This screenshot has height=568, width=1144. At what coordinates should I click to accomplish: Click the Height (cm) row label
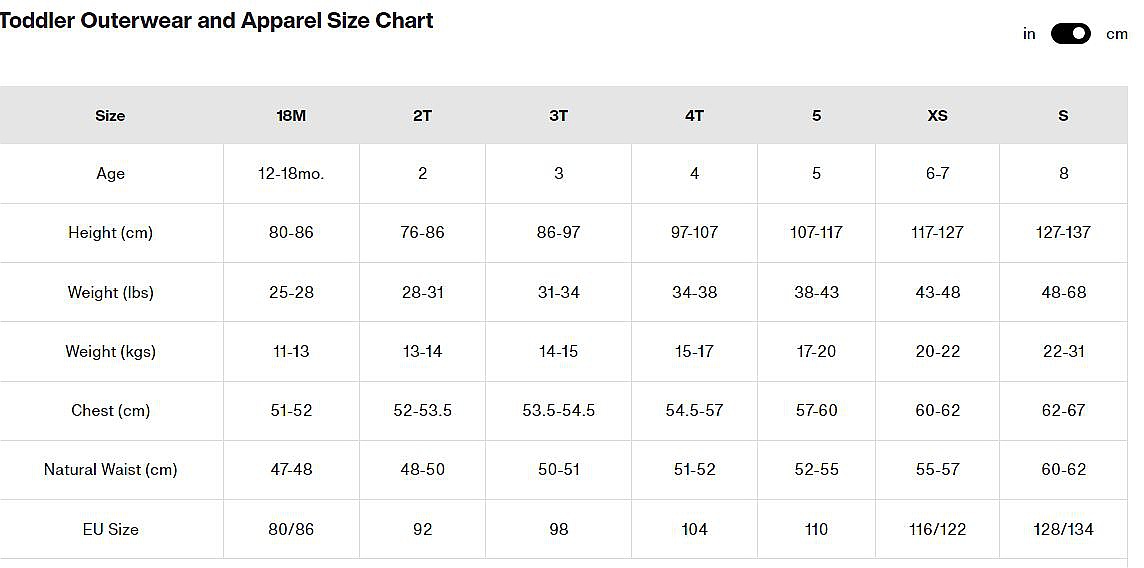110,232
